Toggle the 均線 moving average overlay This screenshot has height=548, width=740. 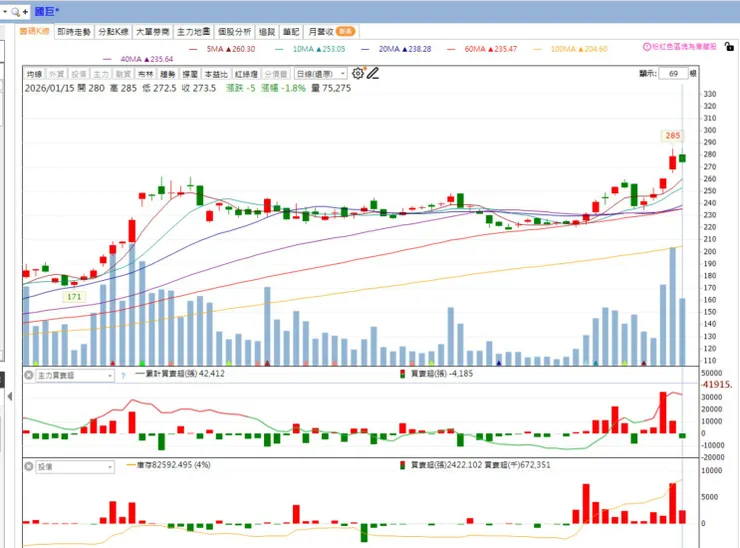[x=34, y=74]
